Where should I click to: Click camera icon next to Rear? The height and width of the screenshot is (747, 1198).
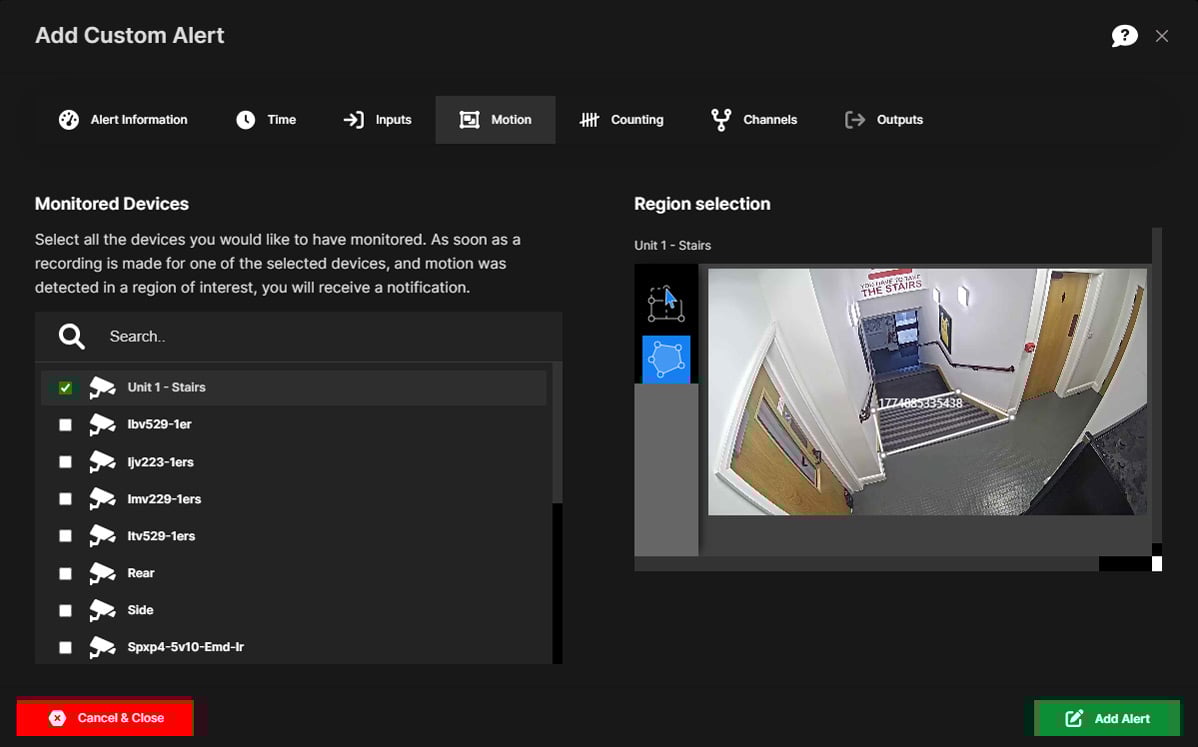[102, 573]
